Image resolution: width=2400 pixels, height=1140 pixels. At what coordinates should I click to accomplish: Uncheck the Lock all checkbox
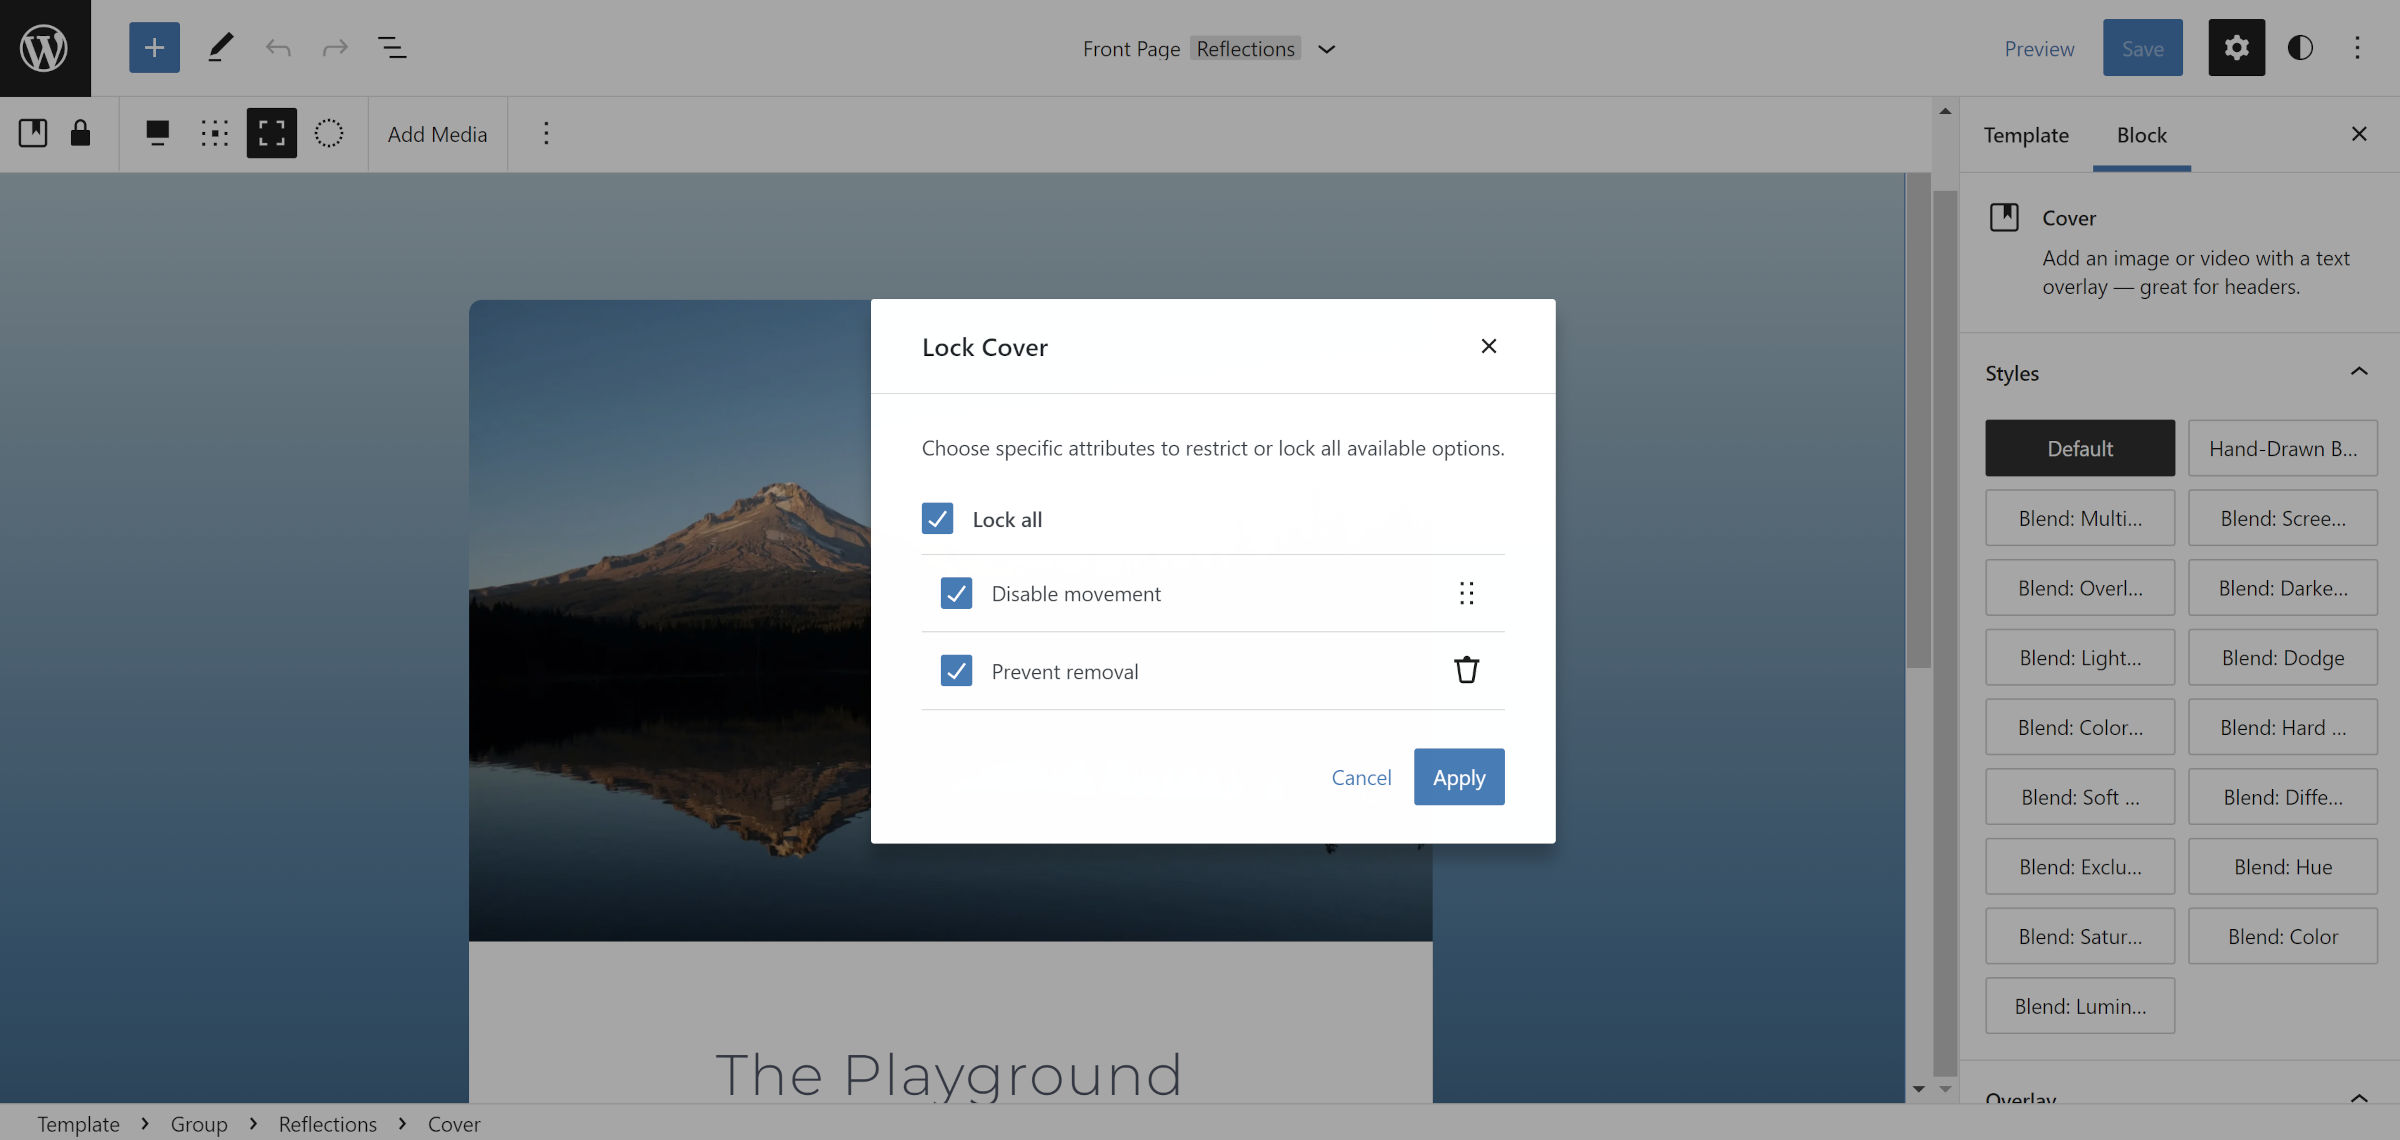pos(937,519)
